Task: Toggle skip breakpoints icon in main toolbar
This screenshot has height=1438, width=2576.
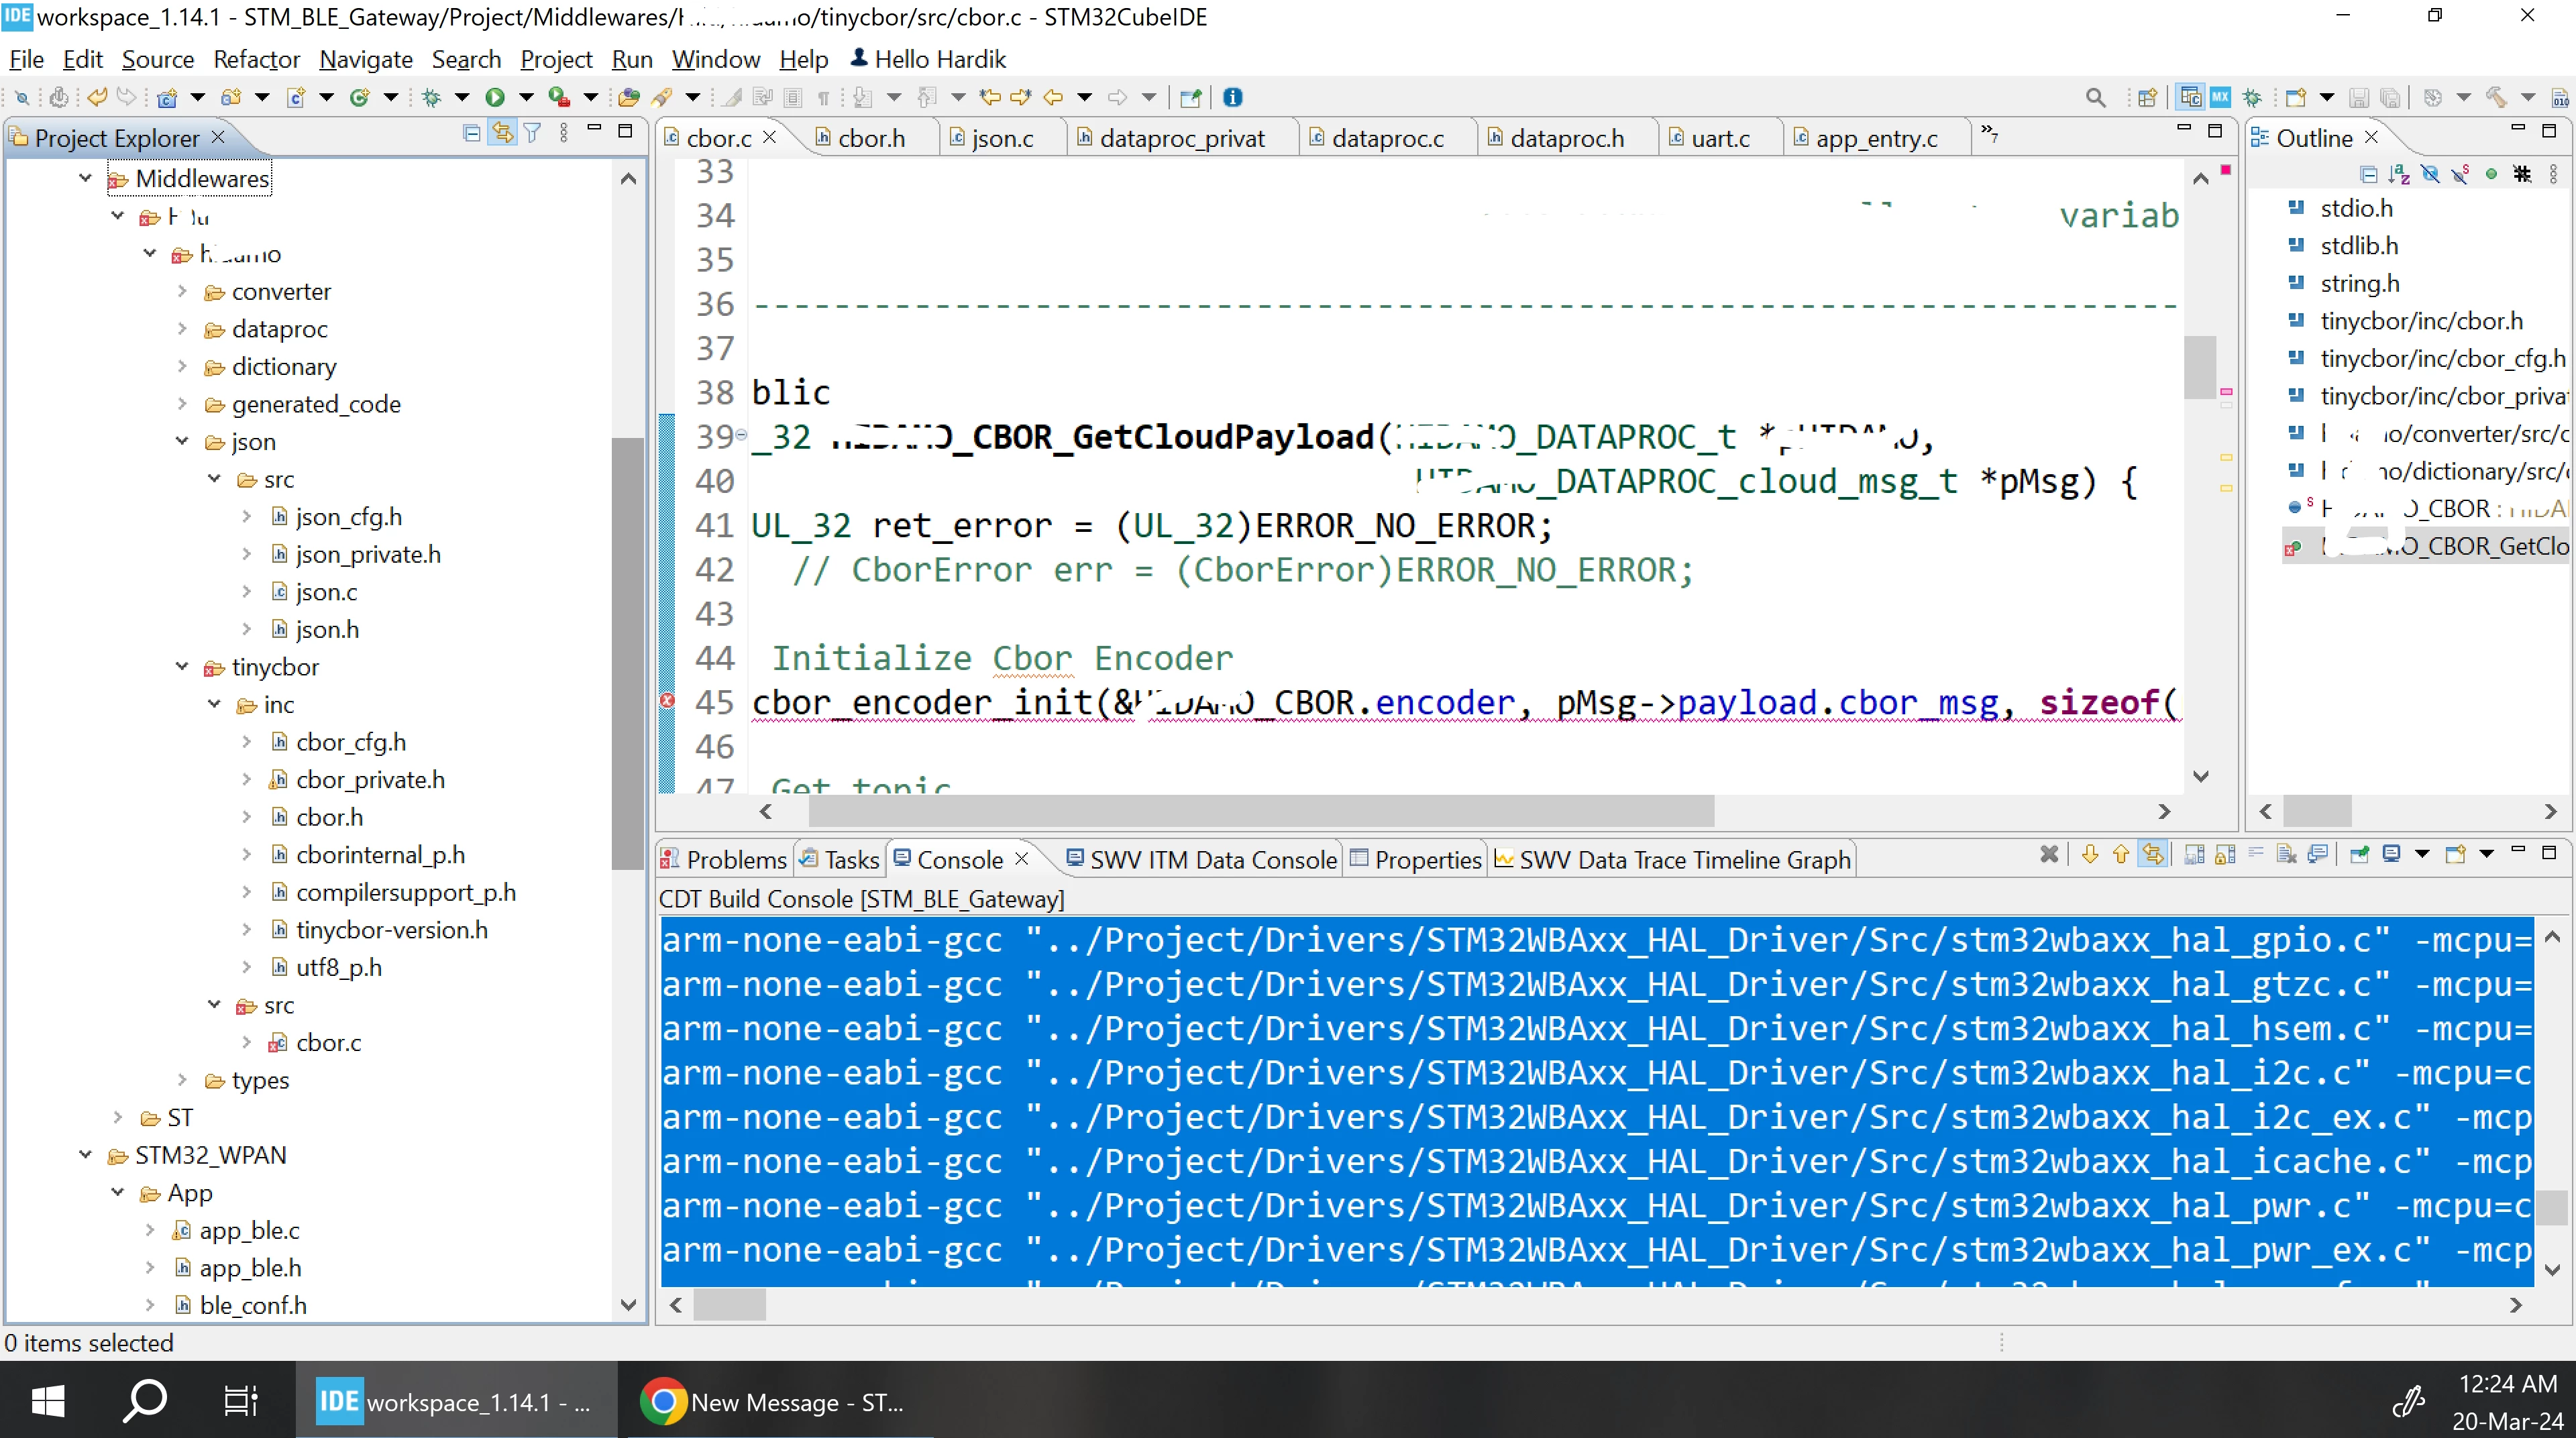Action: click(21, 97)
